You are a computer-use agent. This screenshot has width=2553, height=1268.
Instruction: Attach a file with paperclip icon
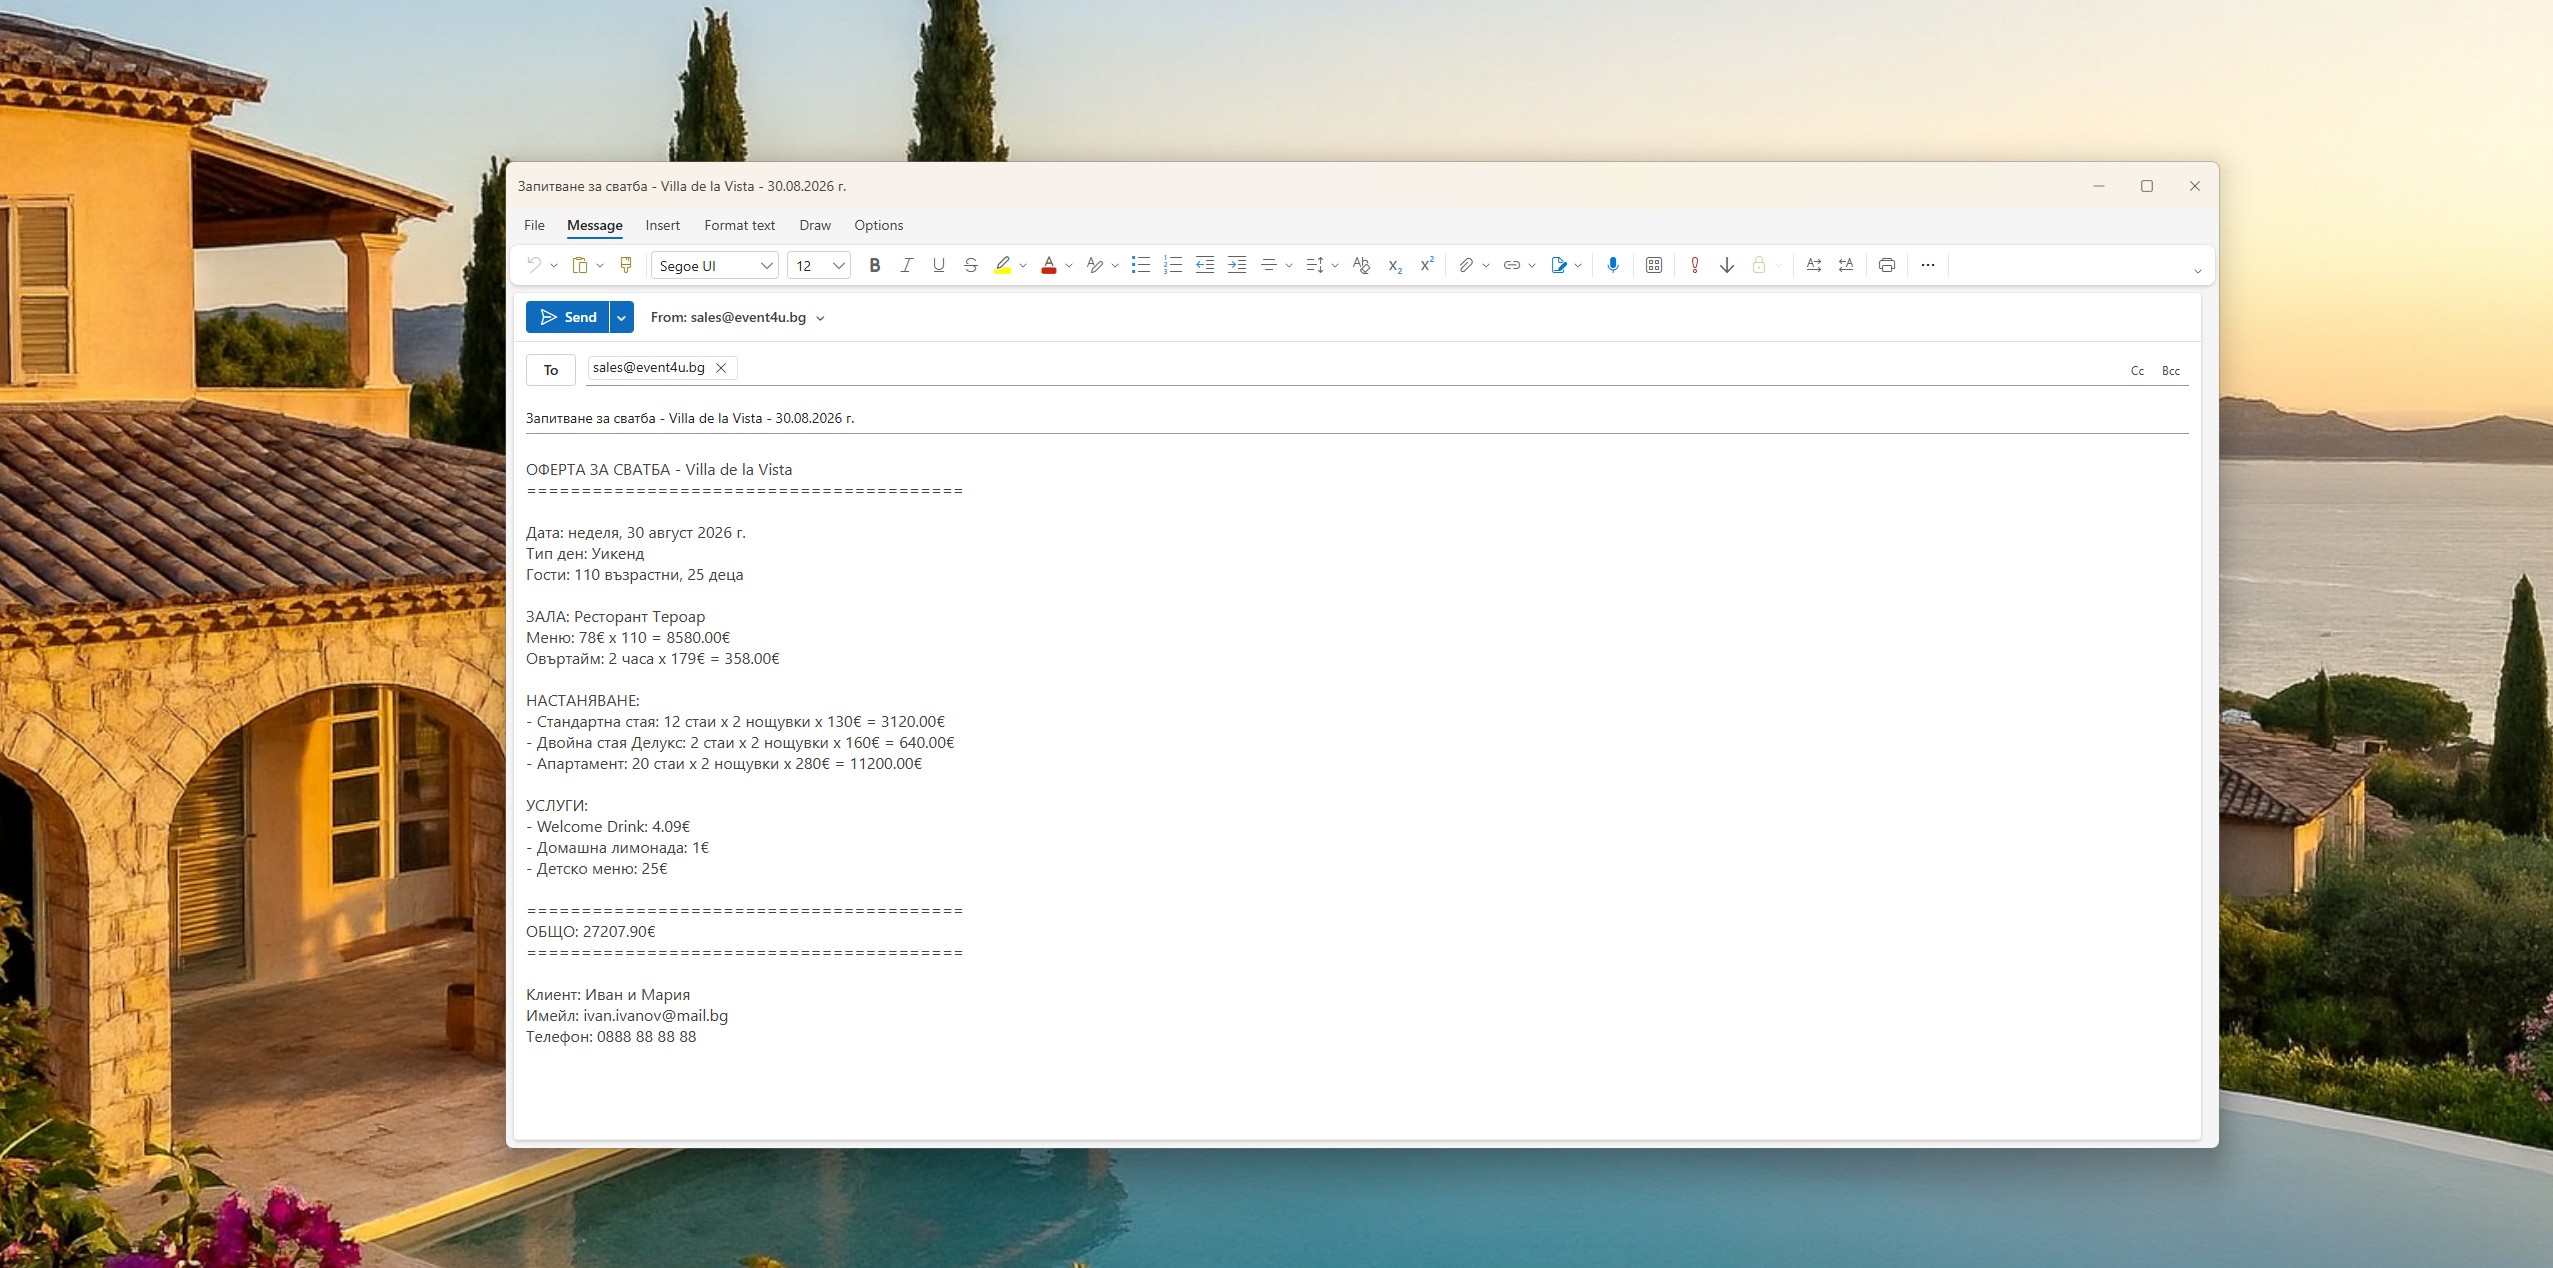click(1465, 265)
